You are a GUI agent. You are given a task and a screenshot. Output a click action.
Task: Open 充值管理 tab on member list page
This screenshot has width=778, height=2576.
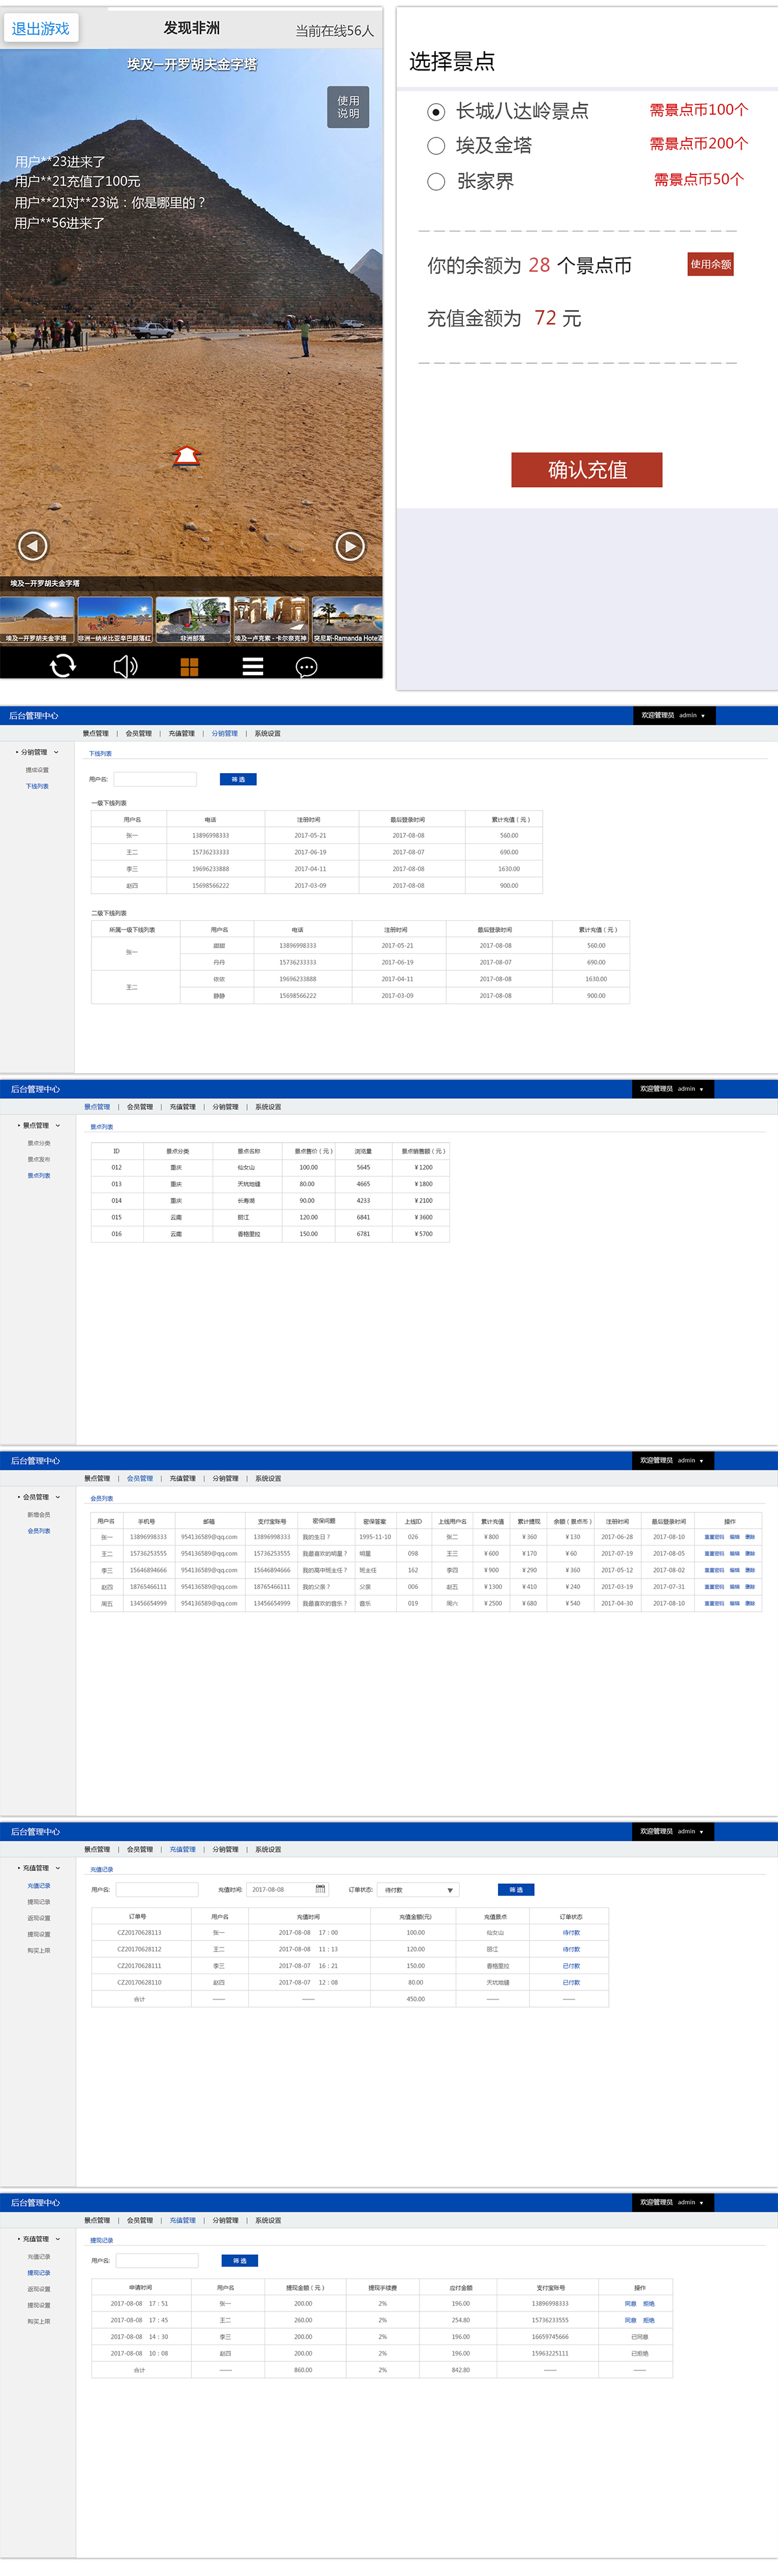183,1479
